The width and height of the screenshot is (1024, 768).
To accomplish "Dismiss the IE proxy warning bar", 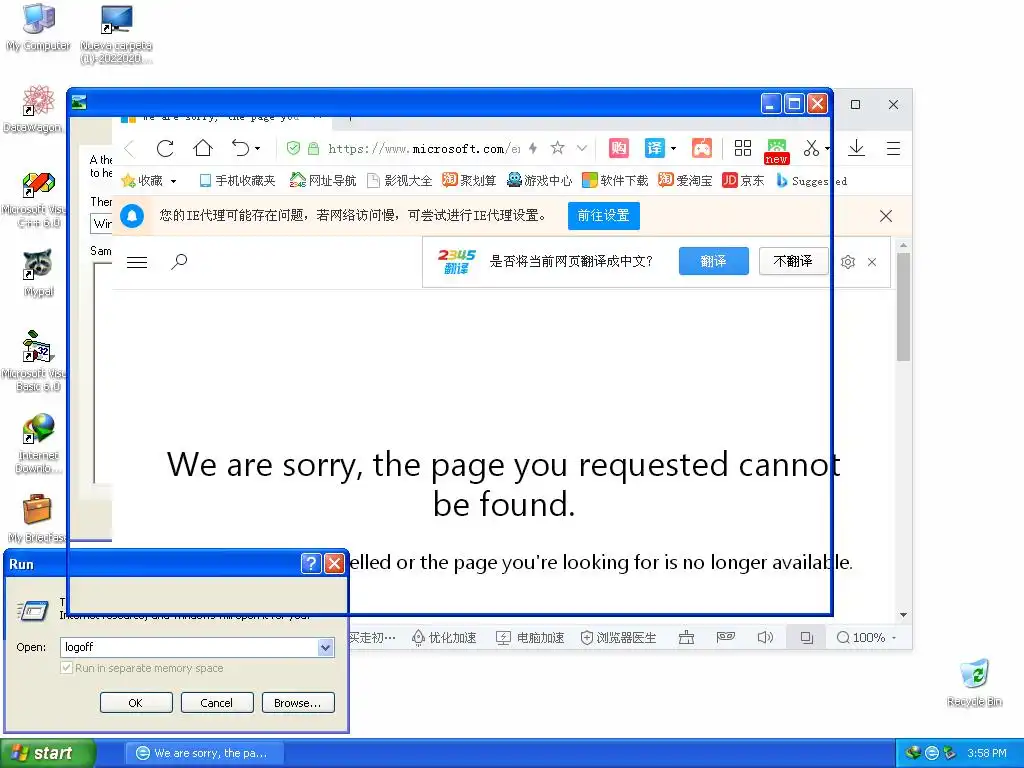I will pyautogui.click(x=886, y=216).
